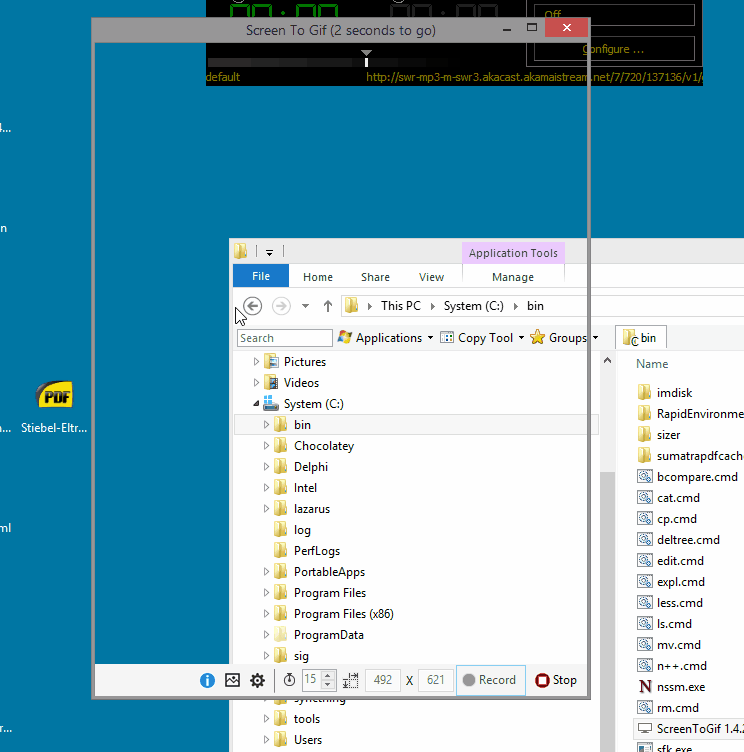Image resolution: width=744 pixels, height=752 pixels.
Task: Click the snapshot image icon in ScreenToGif
Action: pos(232,680)
